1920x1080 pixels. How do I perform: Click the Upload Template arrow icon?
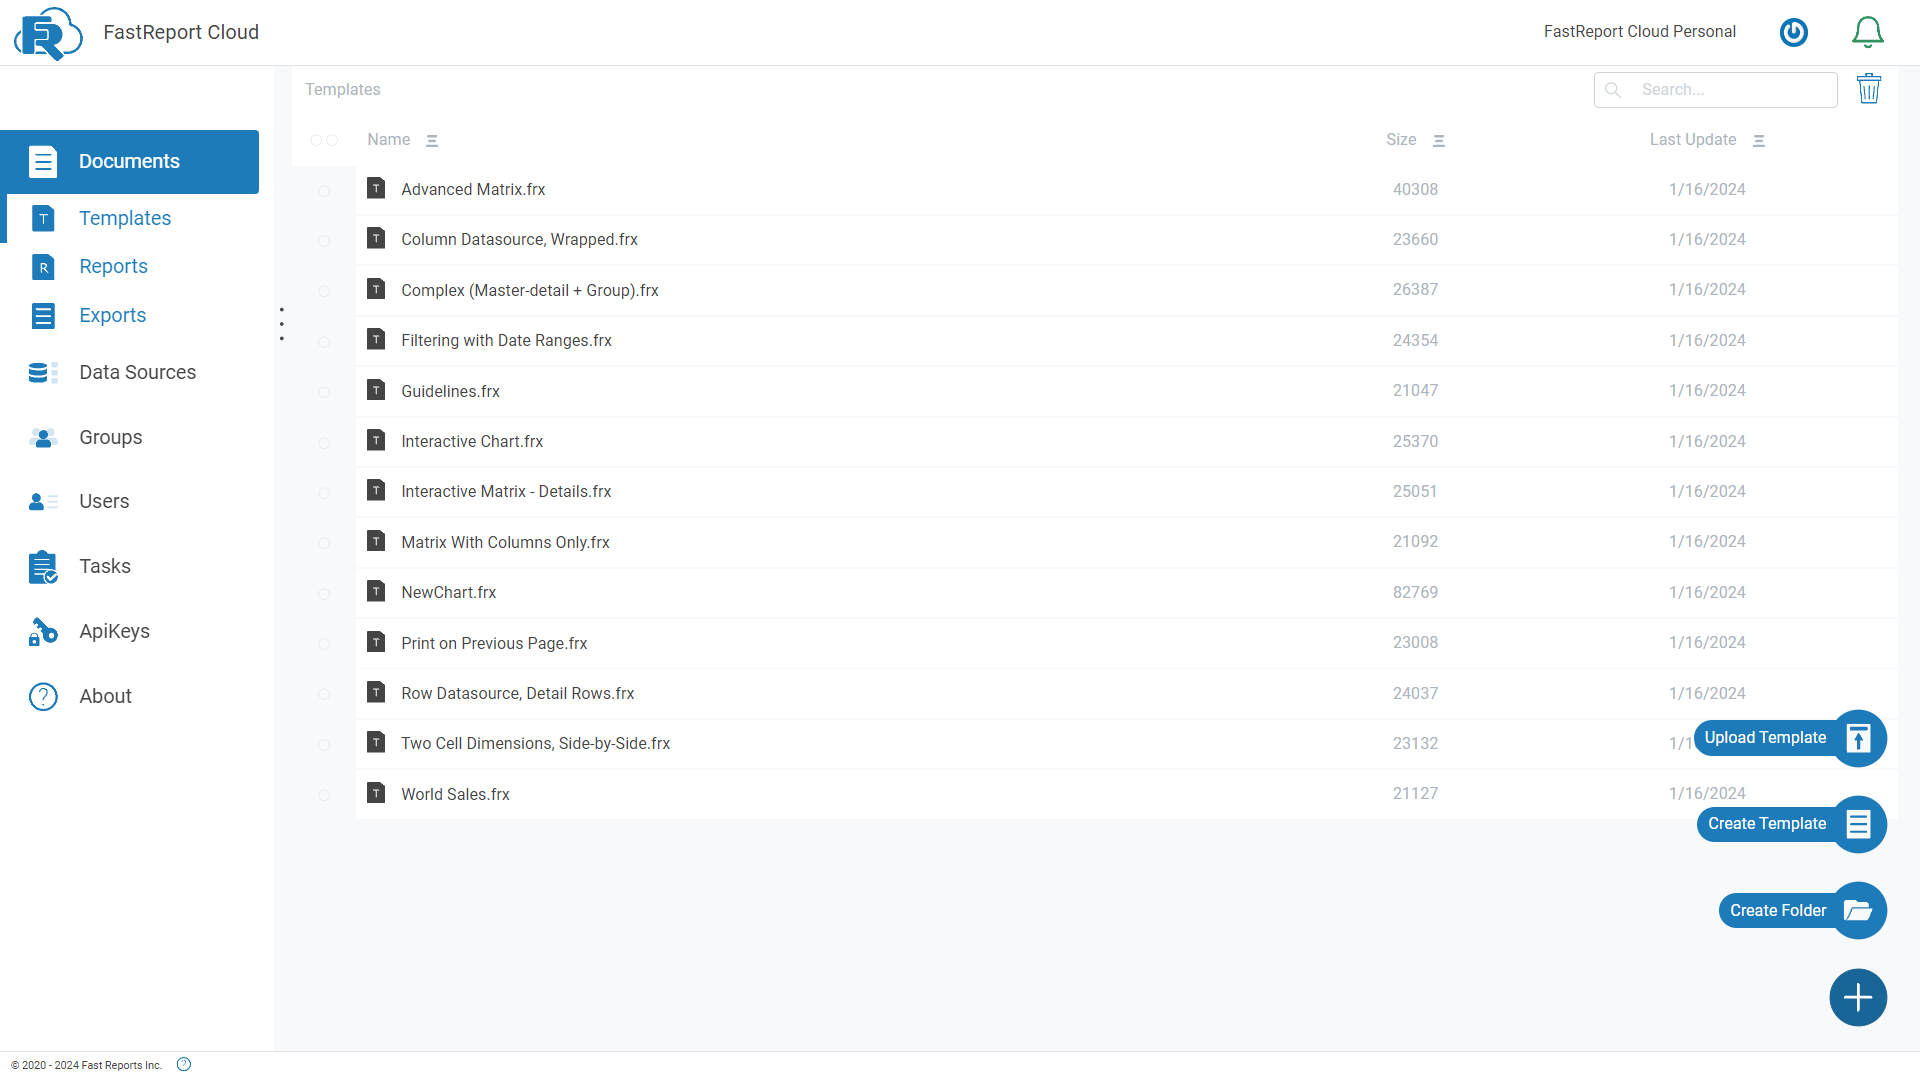coord(1858,738)
